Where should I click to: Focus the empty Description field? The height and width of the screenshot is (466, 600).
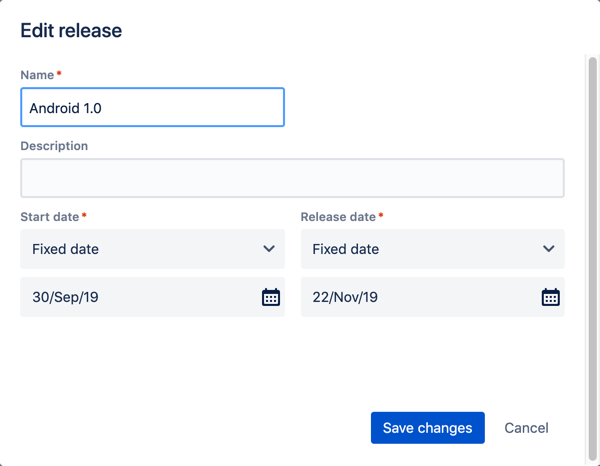point(292,178)
